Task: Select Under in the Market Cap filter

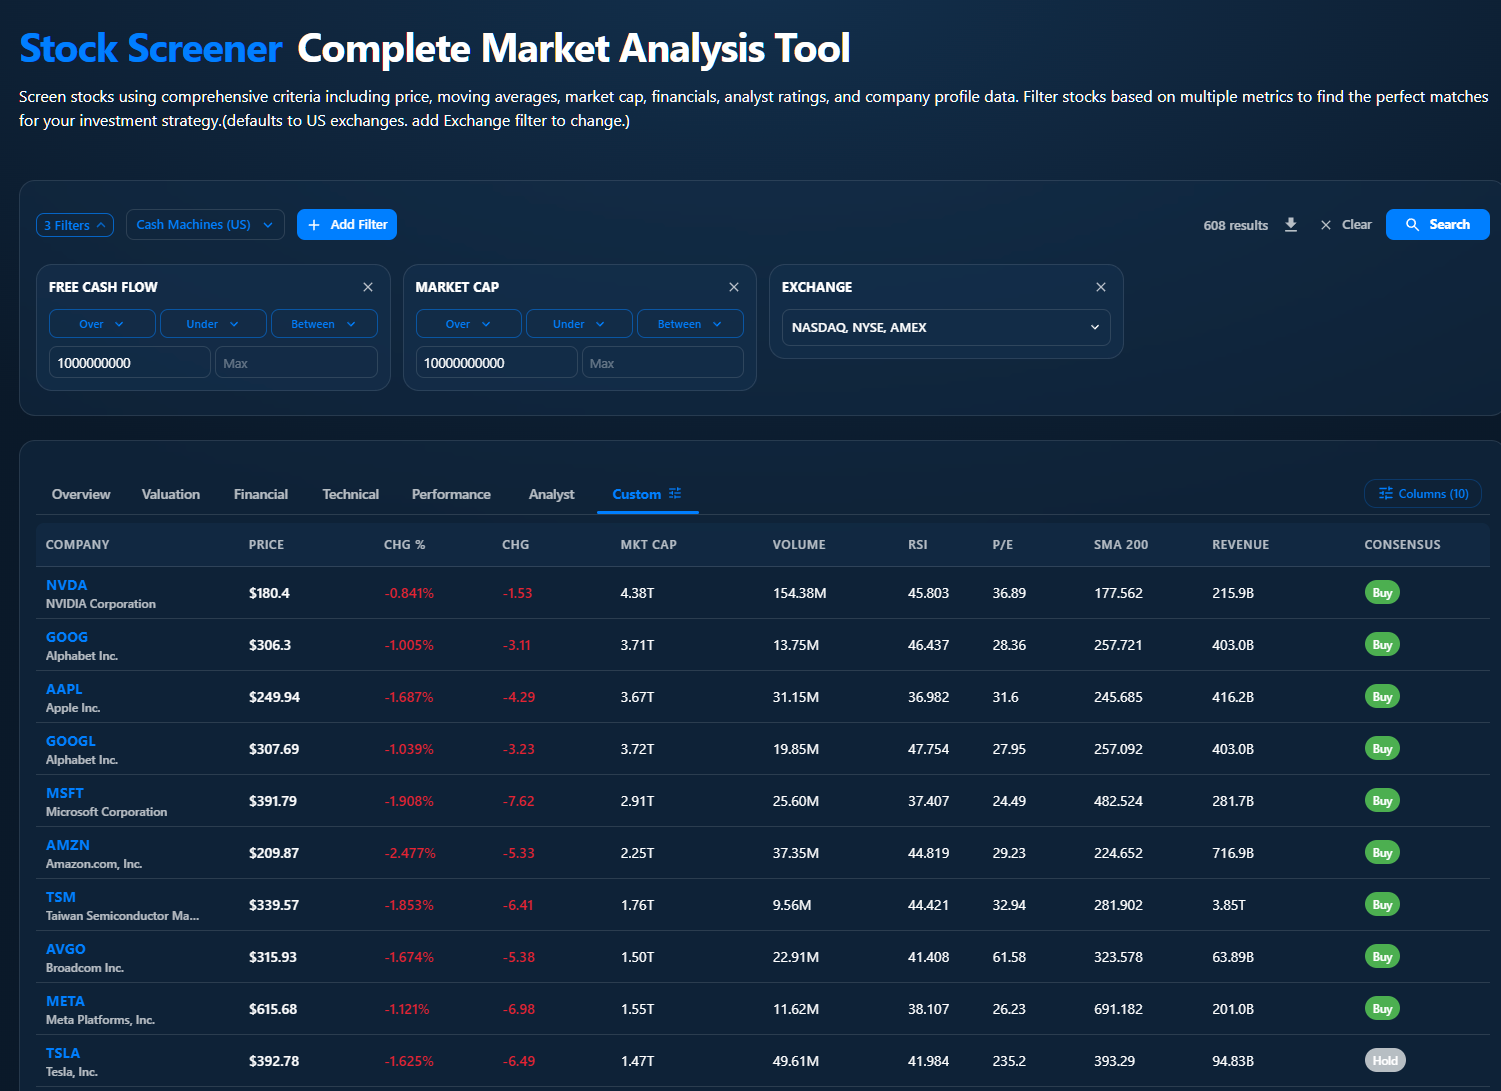Action: tap(579, 324)
